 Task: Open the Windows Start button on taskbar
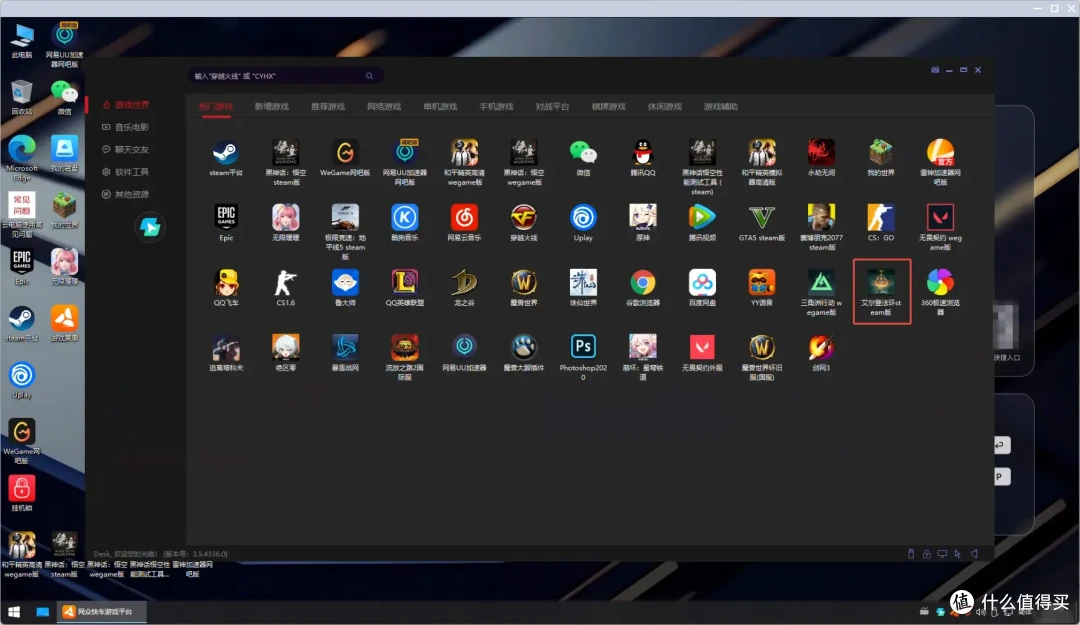[x=14, y=612]
